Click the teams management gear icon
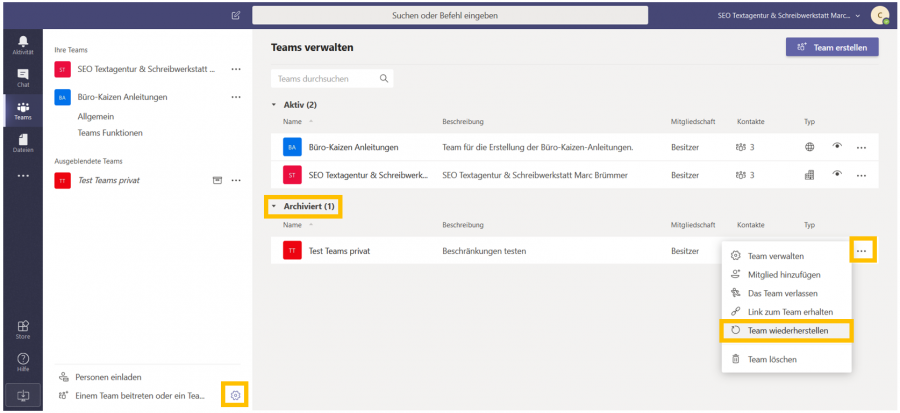This screenshot has height=413, width=900. [x=235, y=395]
